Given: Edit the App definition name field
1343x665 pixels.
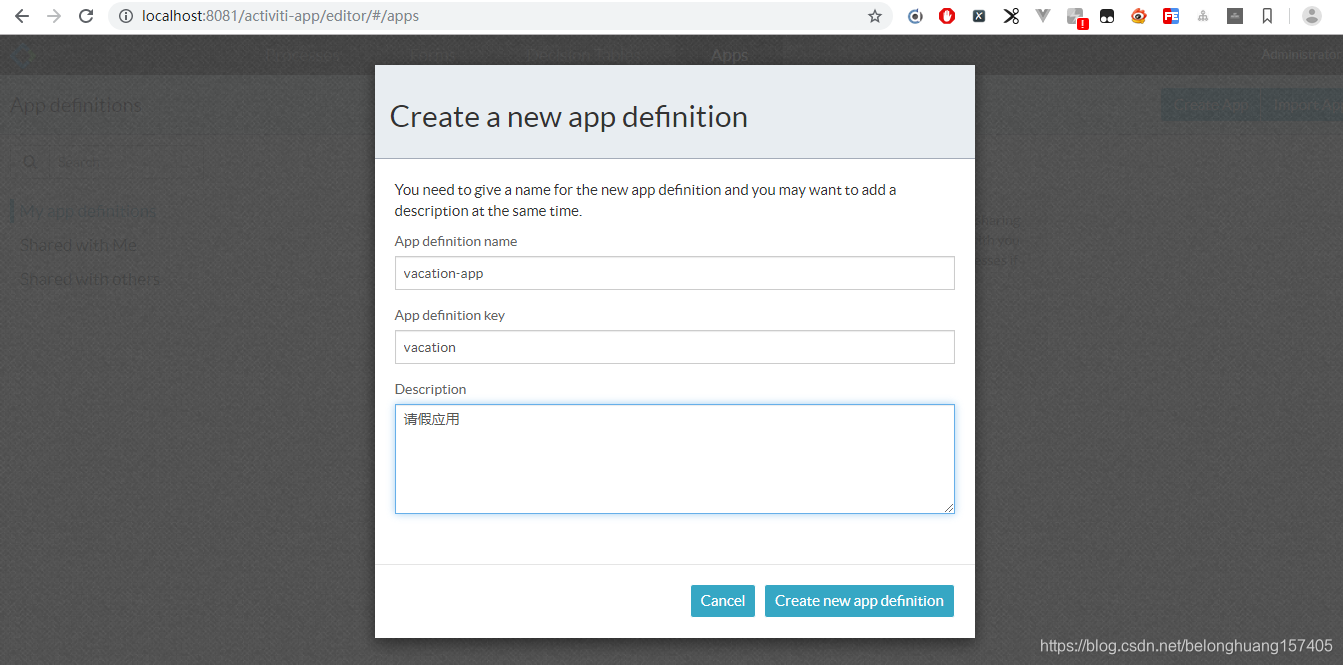Looking at the screenshot, I should (675, 273).
